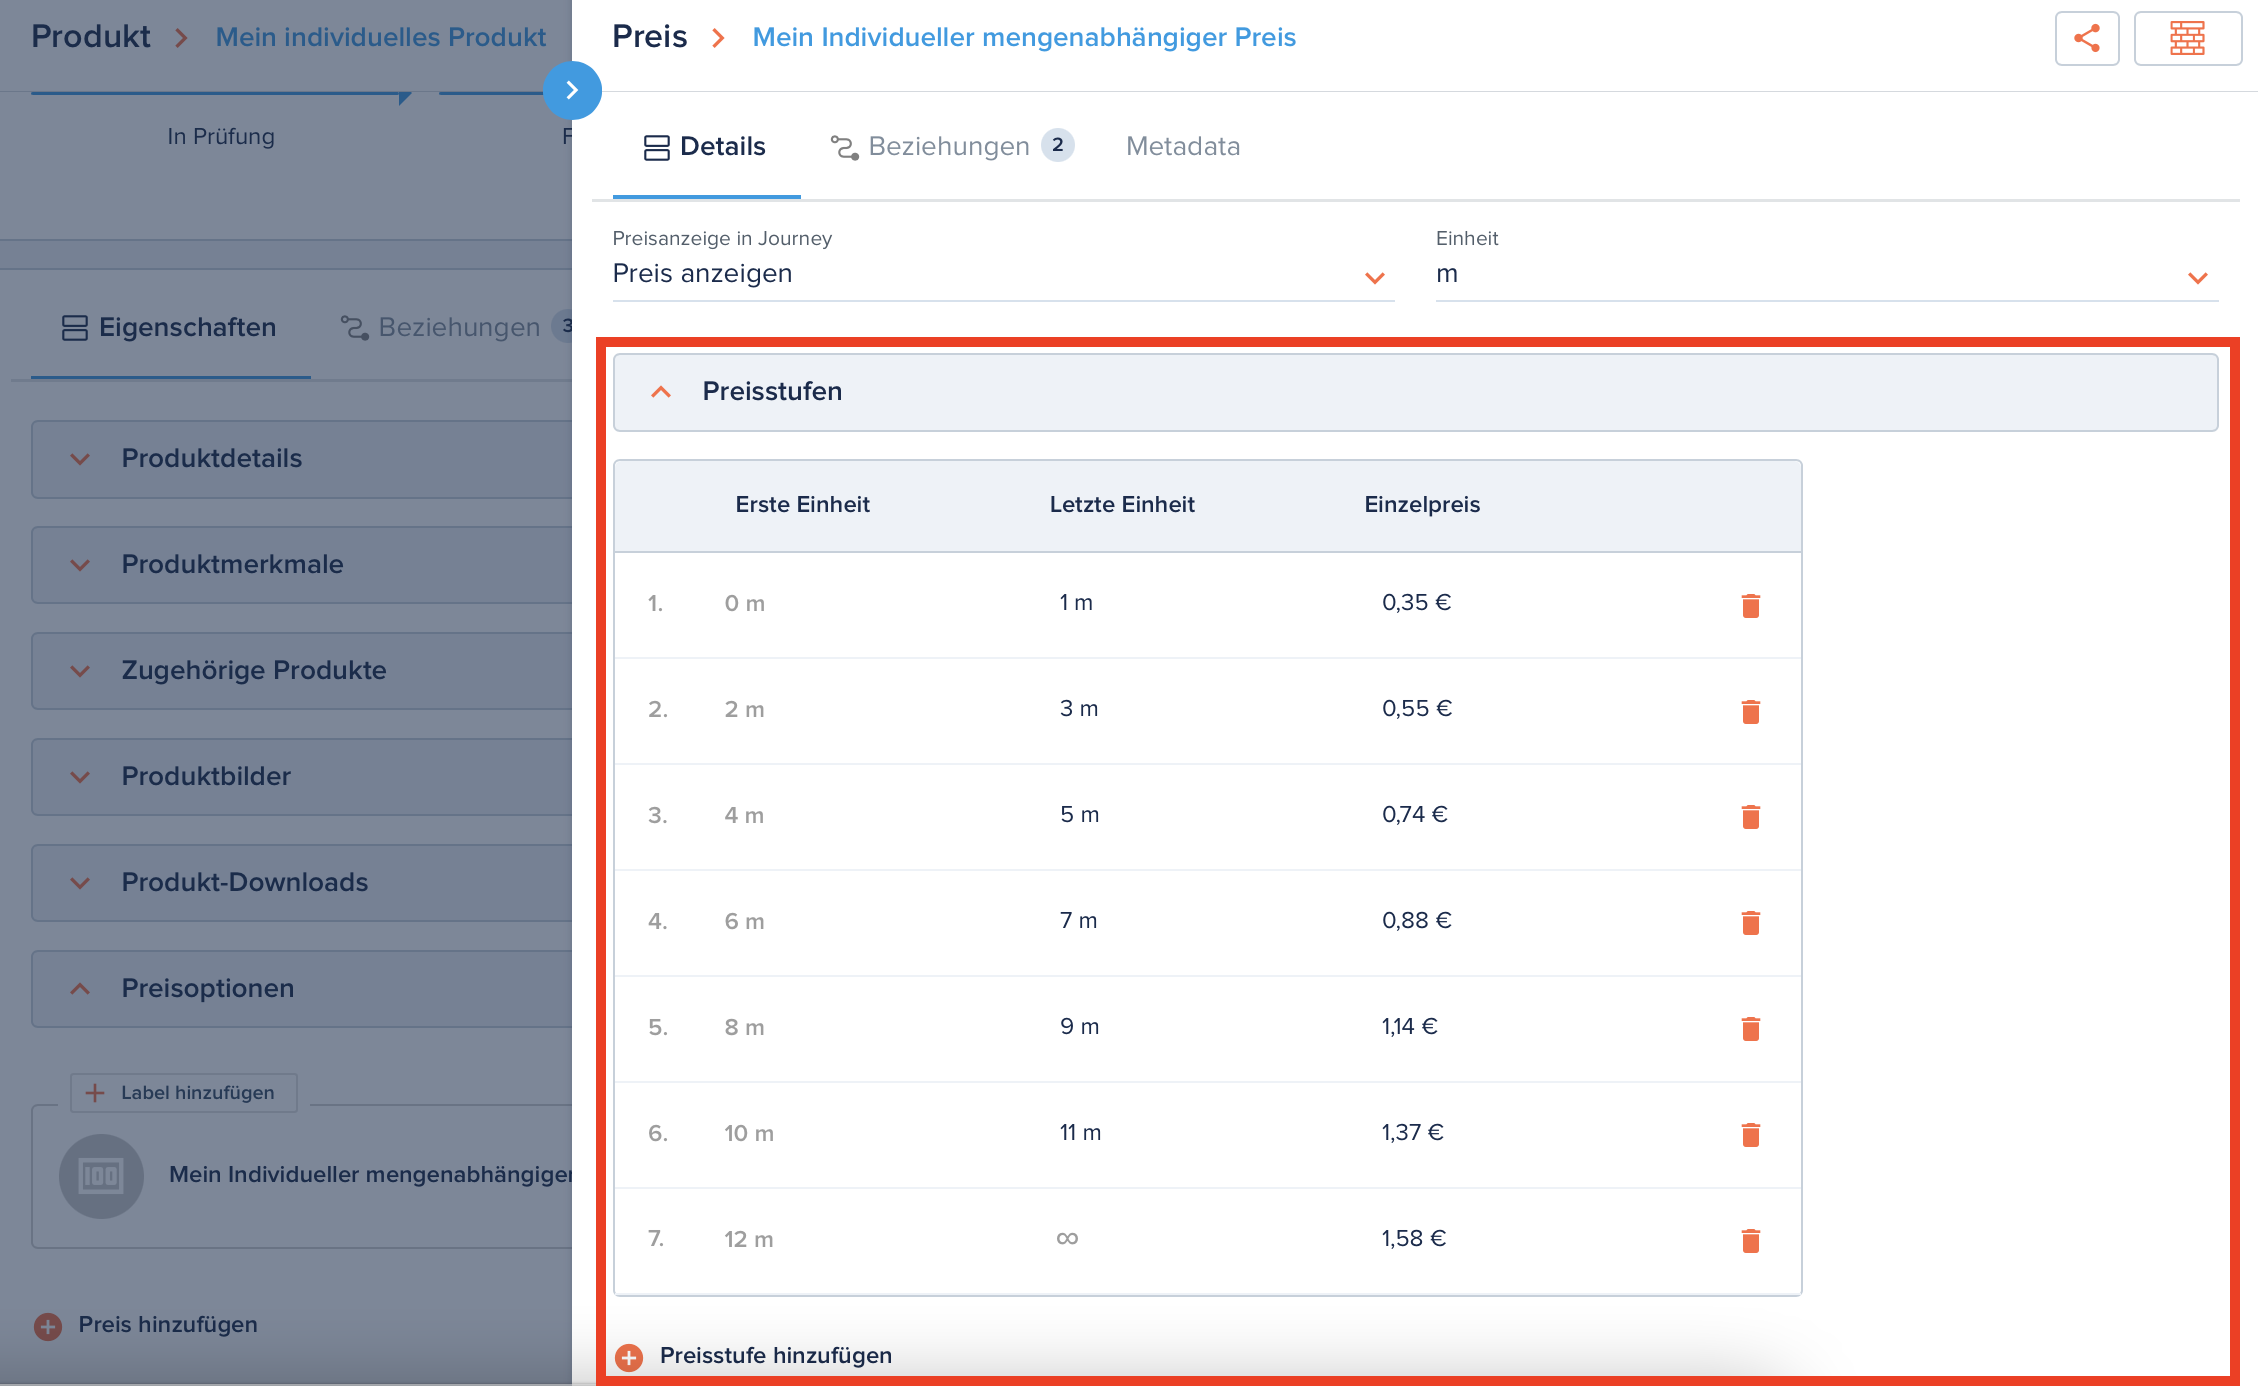2258x1386 pixels.
Task: Edit Letzte Einheit value 3 m
Action: click(1079, 709)
